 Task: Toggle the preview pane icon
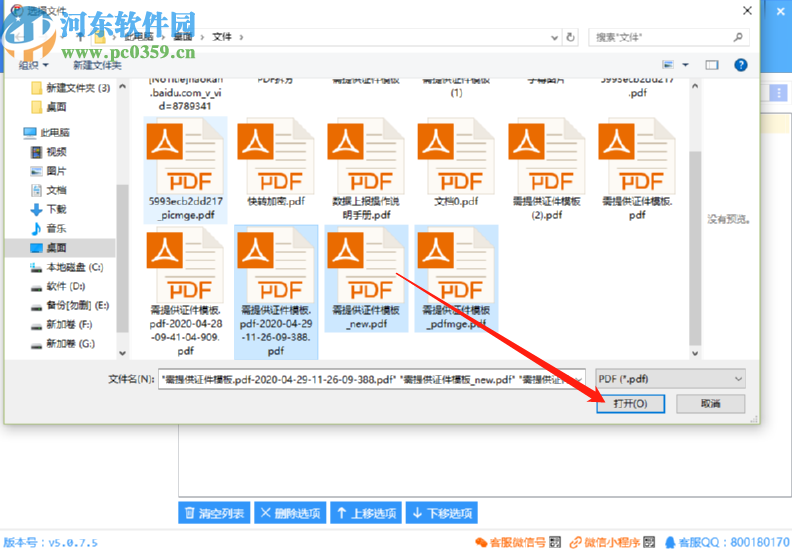click(x=712, y=65)
